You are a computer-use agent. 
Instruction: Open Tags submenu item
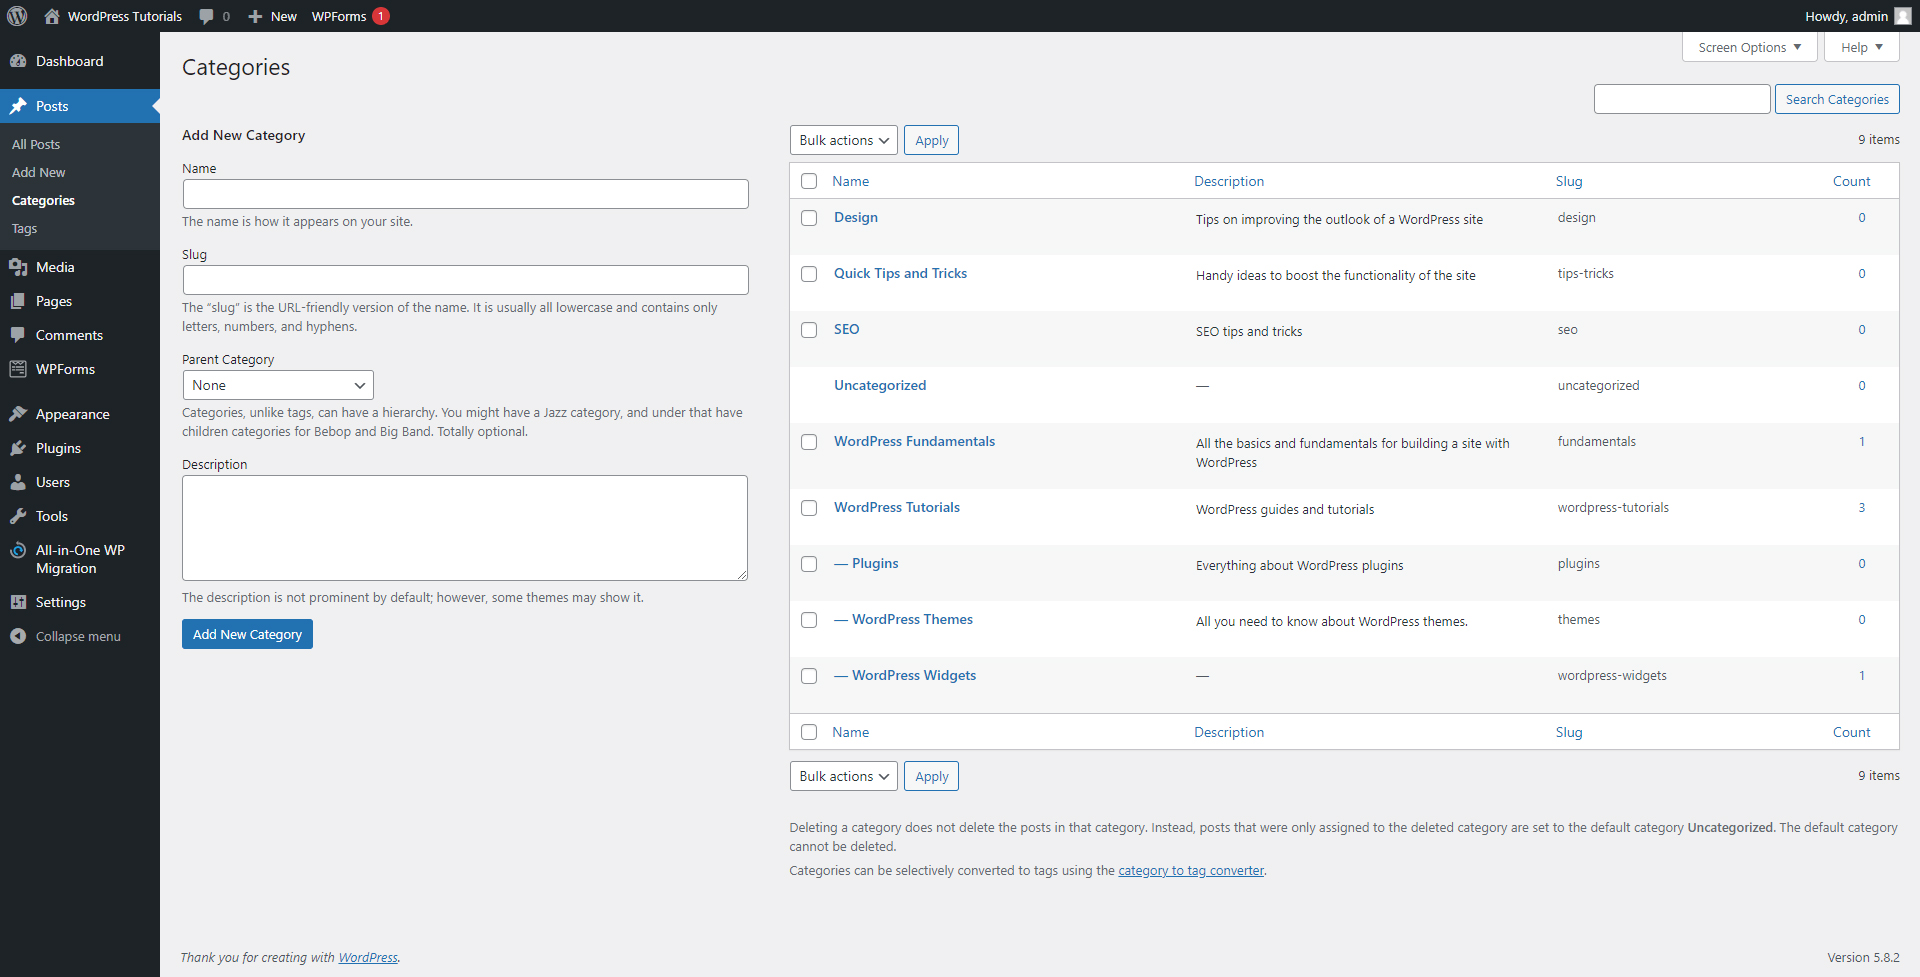pos(24,228)
